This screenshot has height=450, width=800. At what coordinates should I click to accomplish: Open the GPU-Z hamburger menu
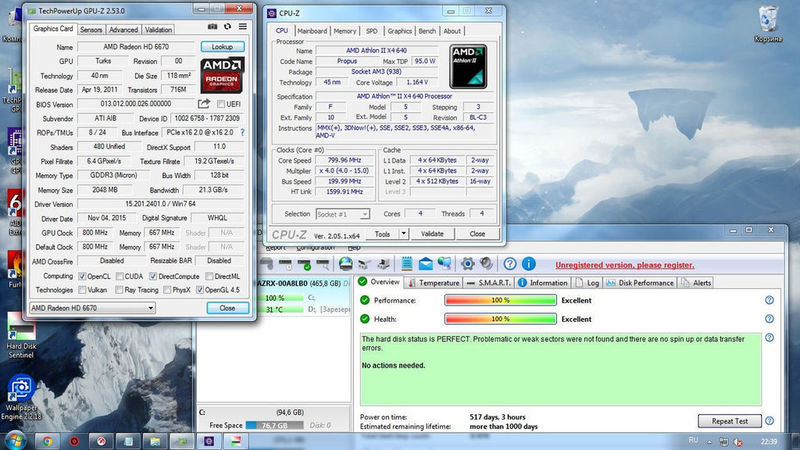click(x=243, y=27)
